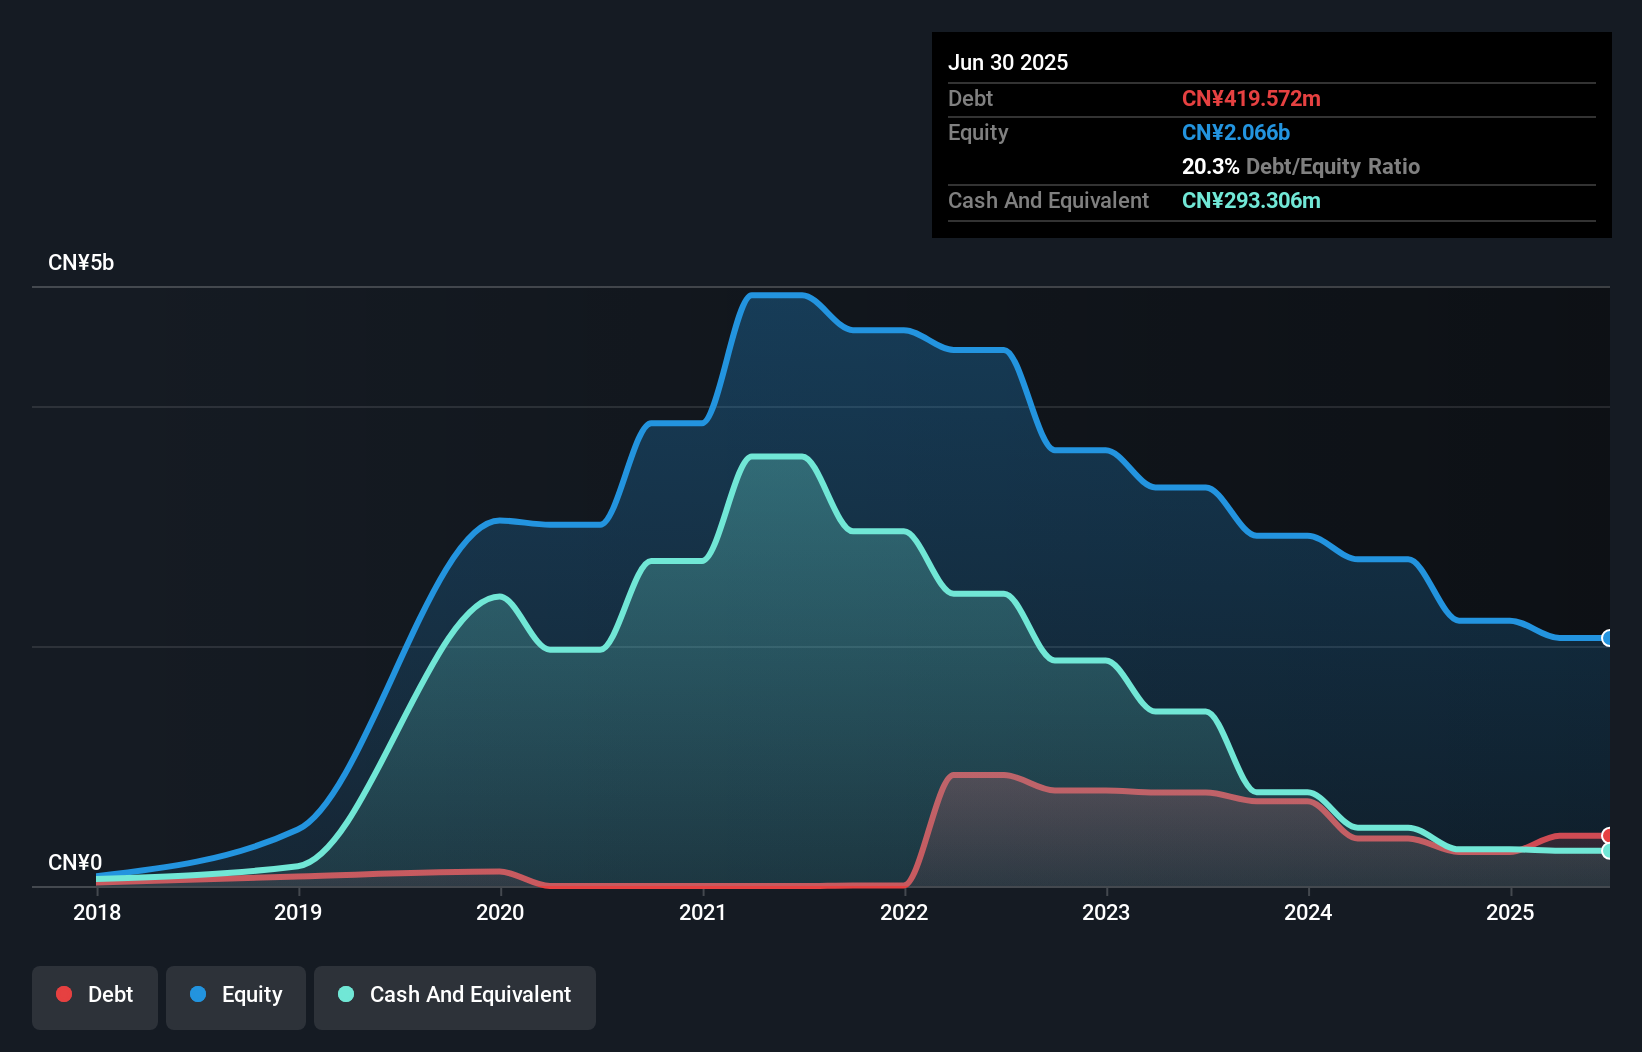
Task: Click the CN¥5b axis label
Action: [x=82, y=262]
